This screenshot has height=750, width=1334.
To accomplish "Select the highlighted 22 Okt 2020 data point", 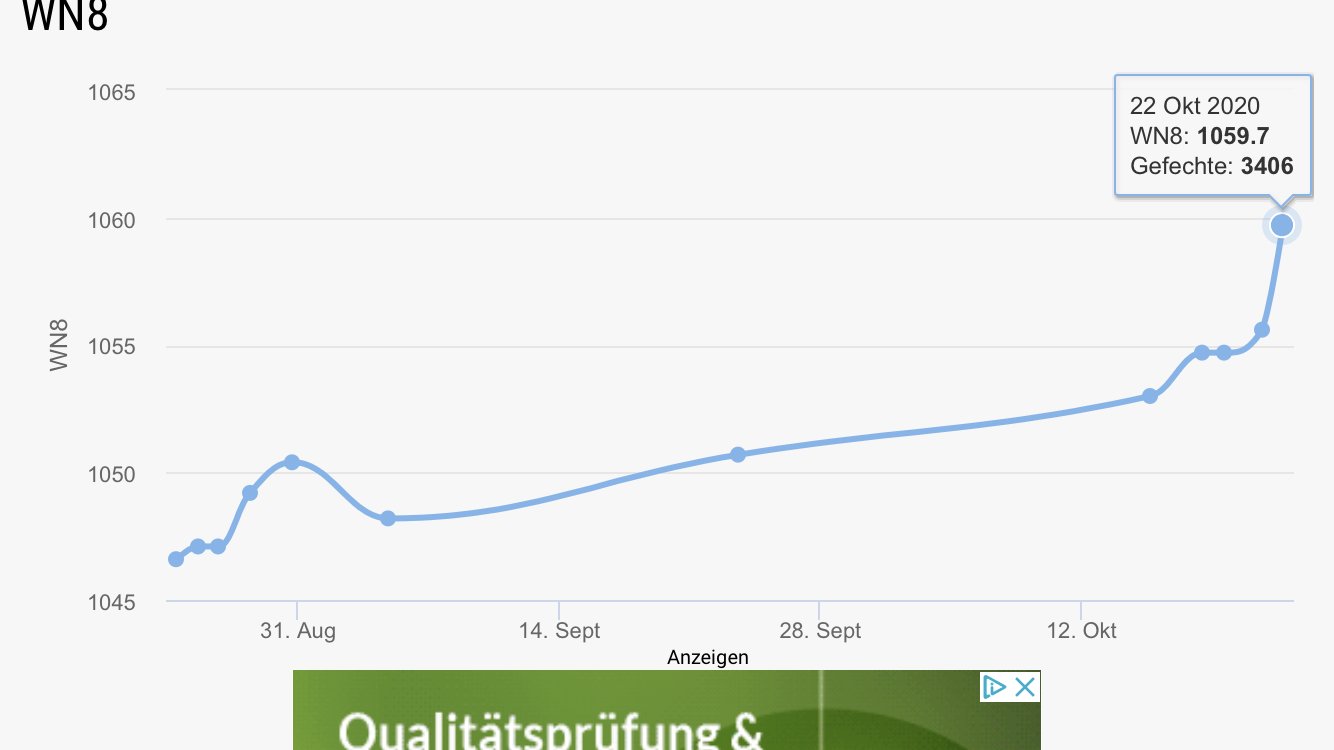I will coord(1282,225).
